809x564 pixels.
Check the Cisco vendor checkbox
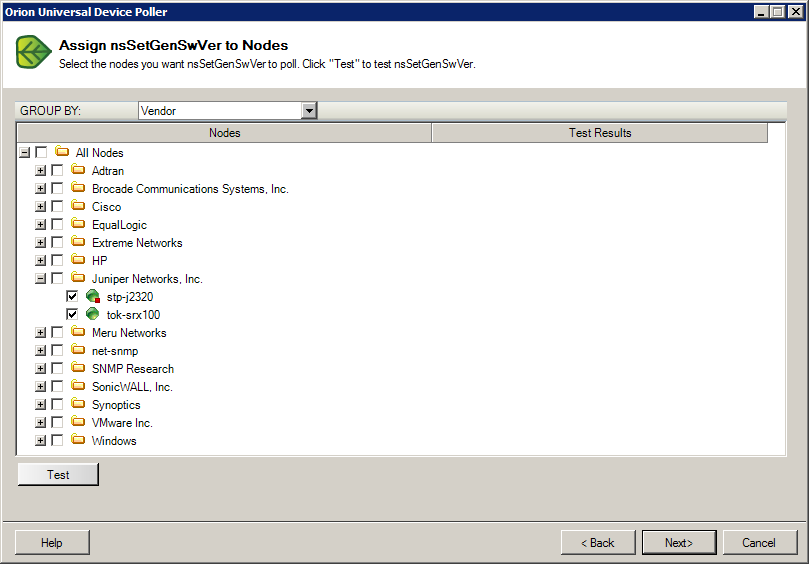coord(57,206)
